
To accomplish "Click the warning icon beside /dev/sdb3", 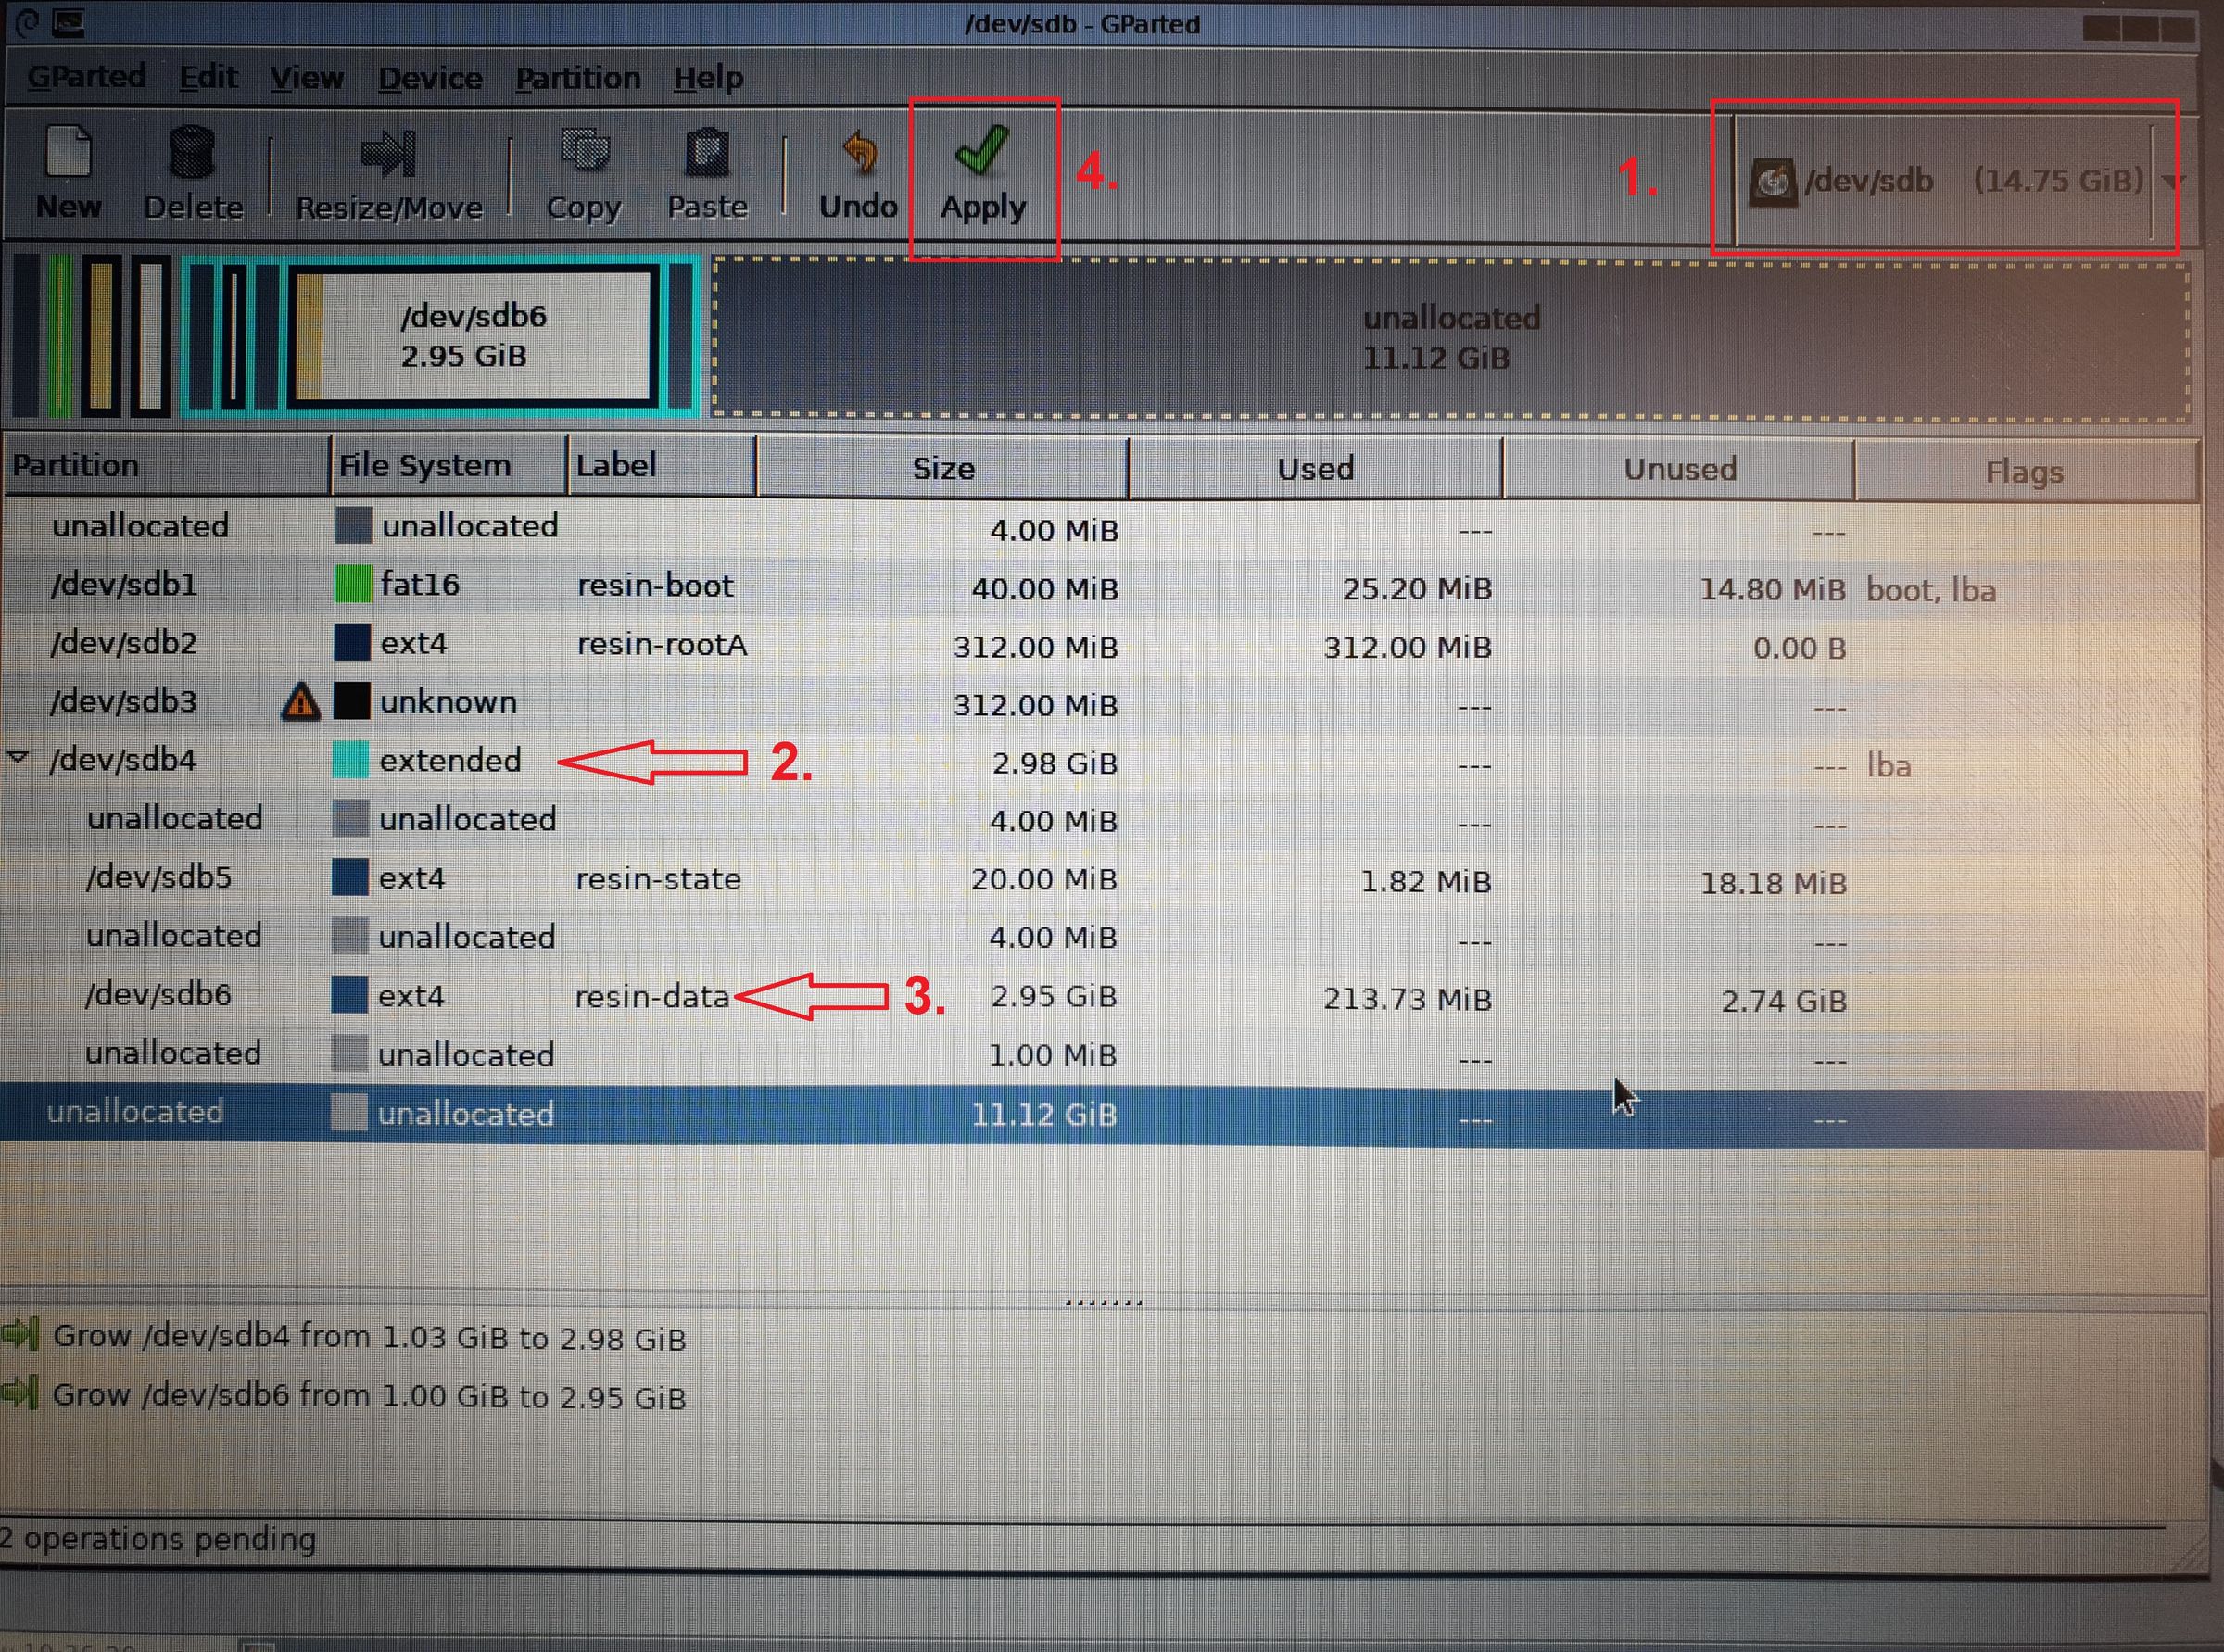I will coord(301,703).
